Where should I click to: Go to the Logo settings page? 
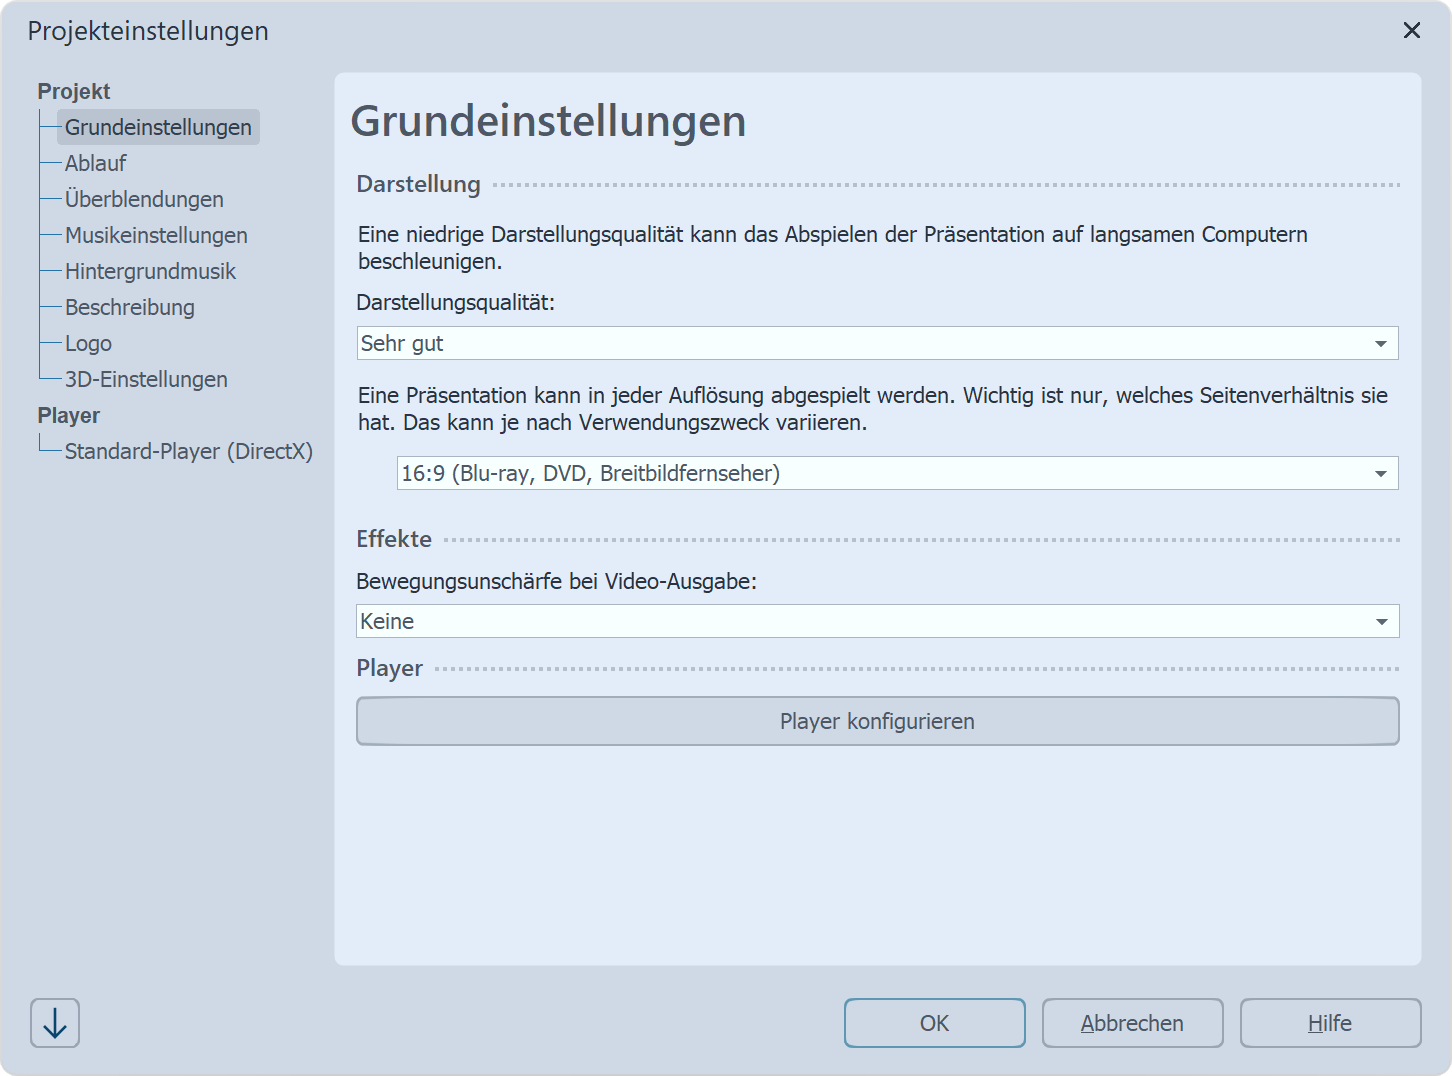(87, 343)
